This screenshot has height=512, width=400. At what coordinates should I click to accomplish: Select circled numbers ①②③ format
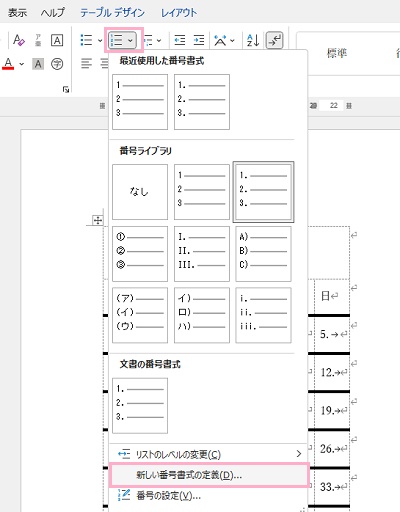point(140,254)
